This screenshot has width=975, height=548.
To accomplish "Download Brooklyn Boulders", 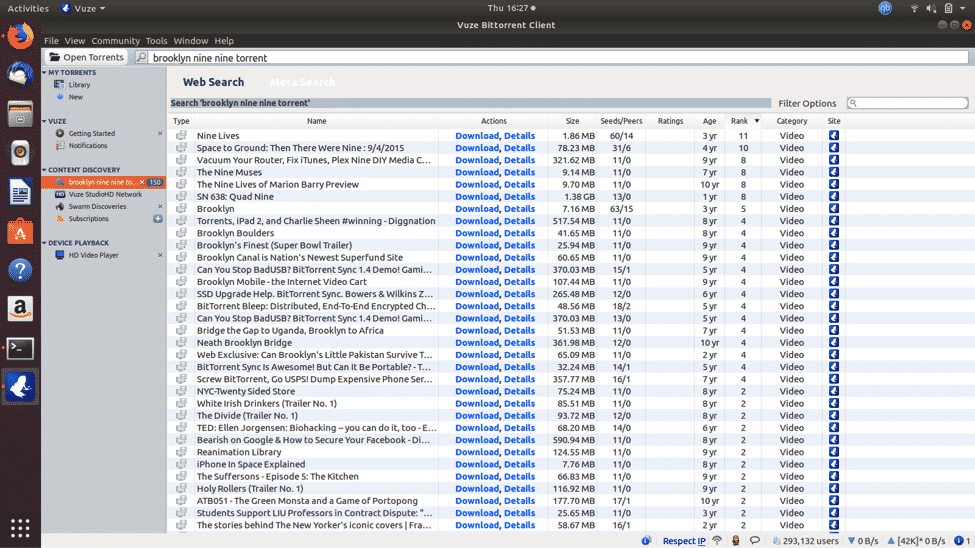I will tap(476, 233).
